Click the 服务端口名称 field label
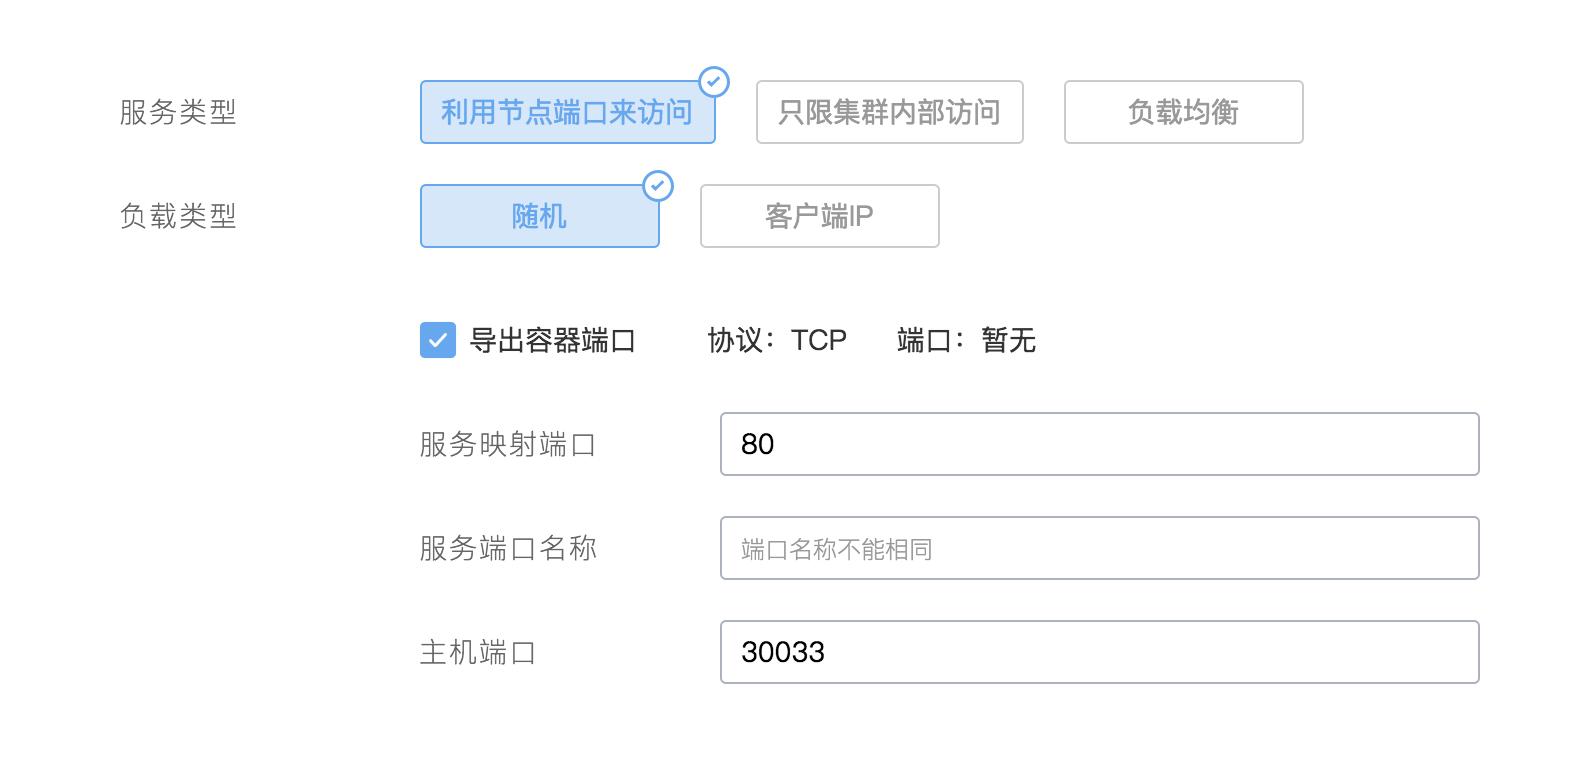This screenshot has height=758, width=1582. [508, 549]
